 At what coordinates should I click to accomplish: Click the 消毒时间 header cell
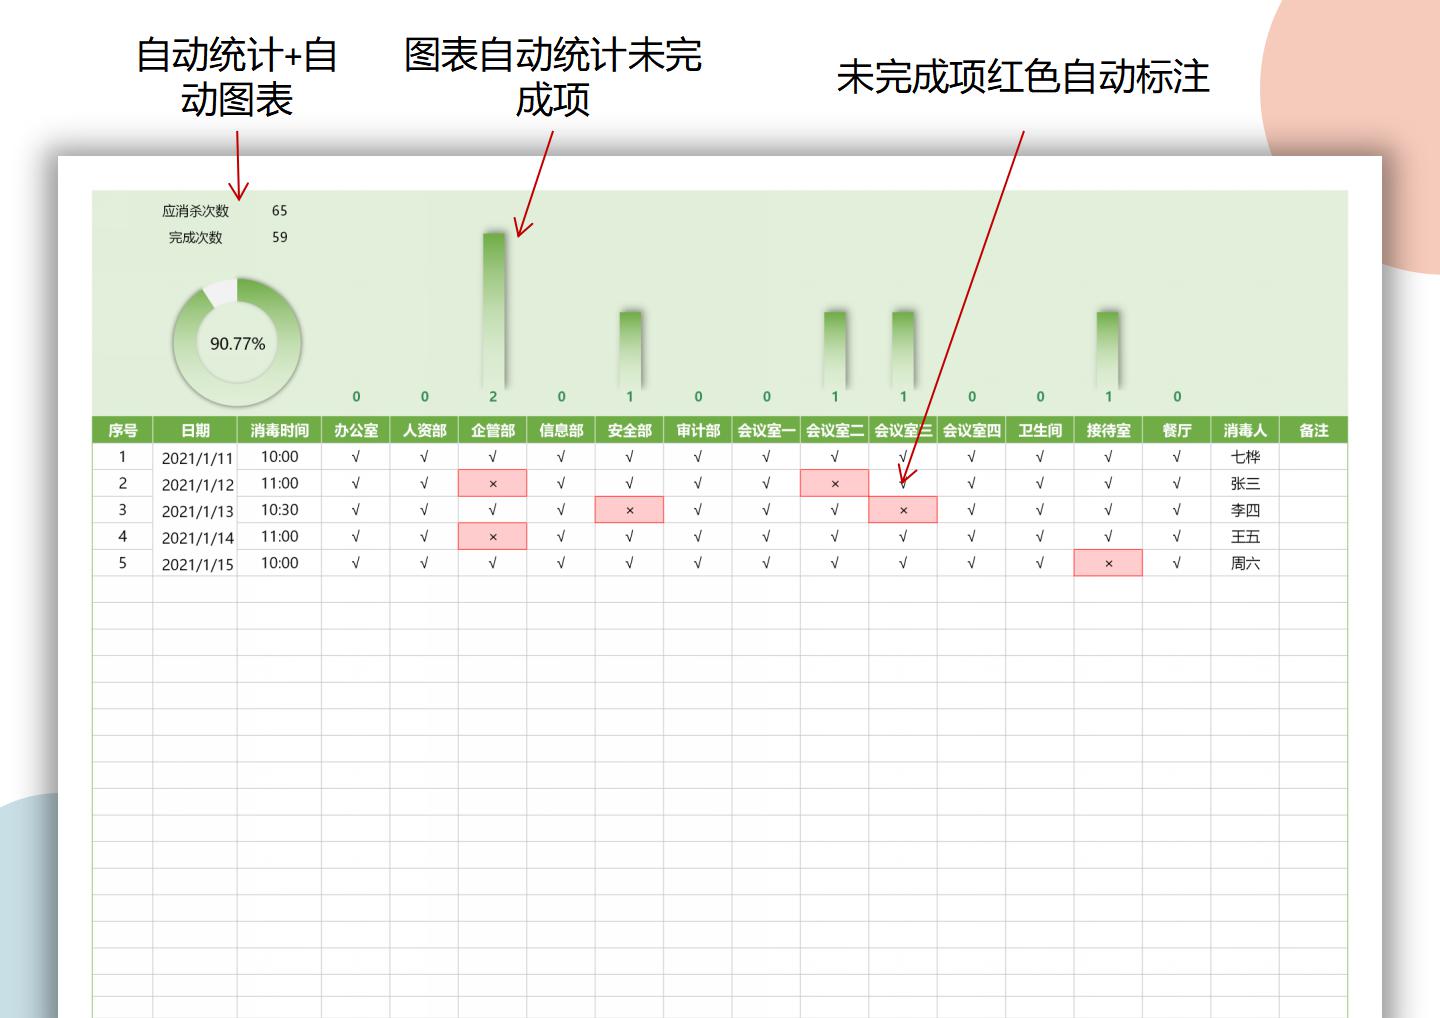[x=279, y=430]
